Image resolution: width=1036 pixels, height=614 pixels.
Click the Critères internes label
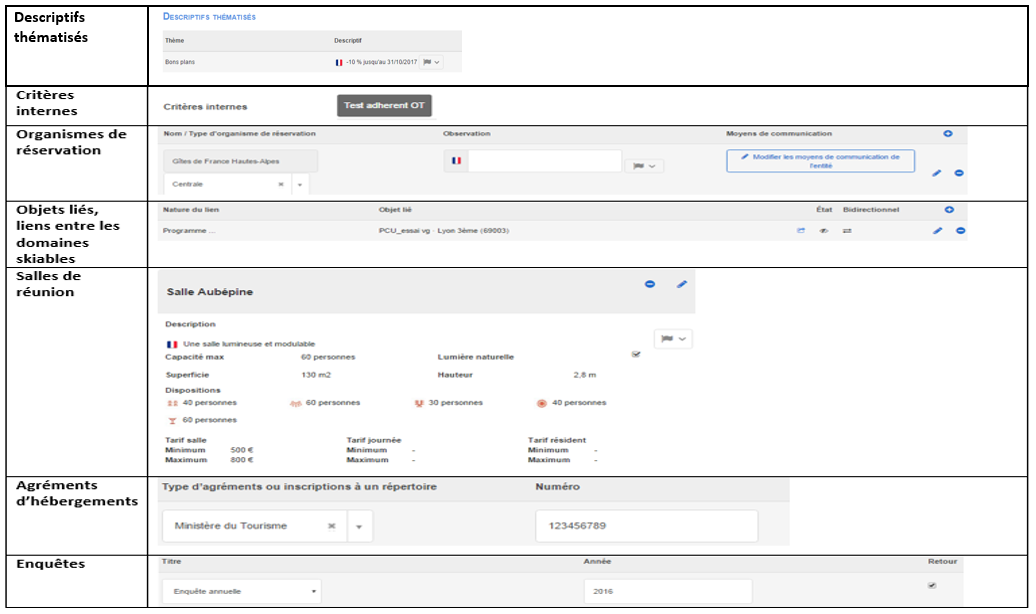coord(205,106)
